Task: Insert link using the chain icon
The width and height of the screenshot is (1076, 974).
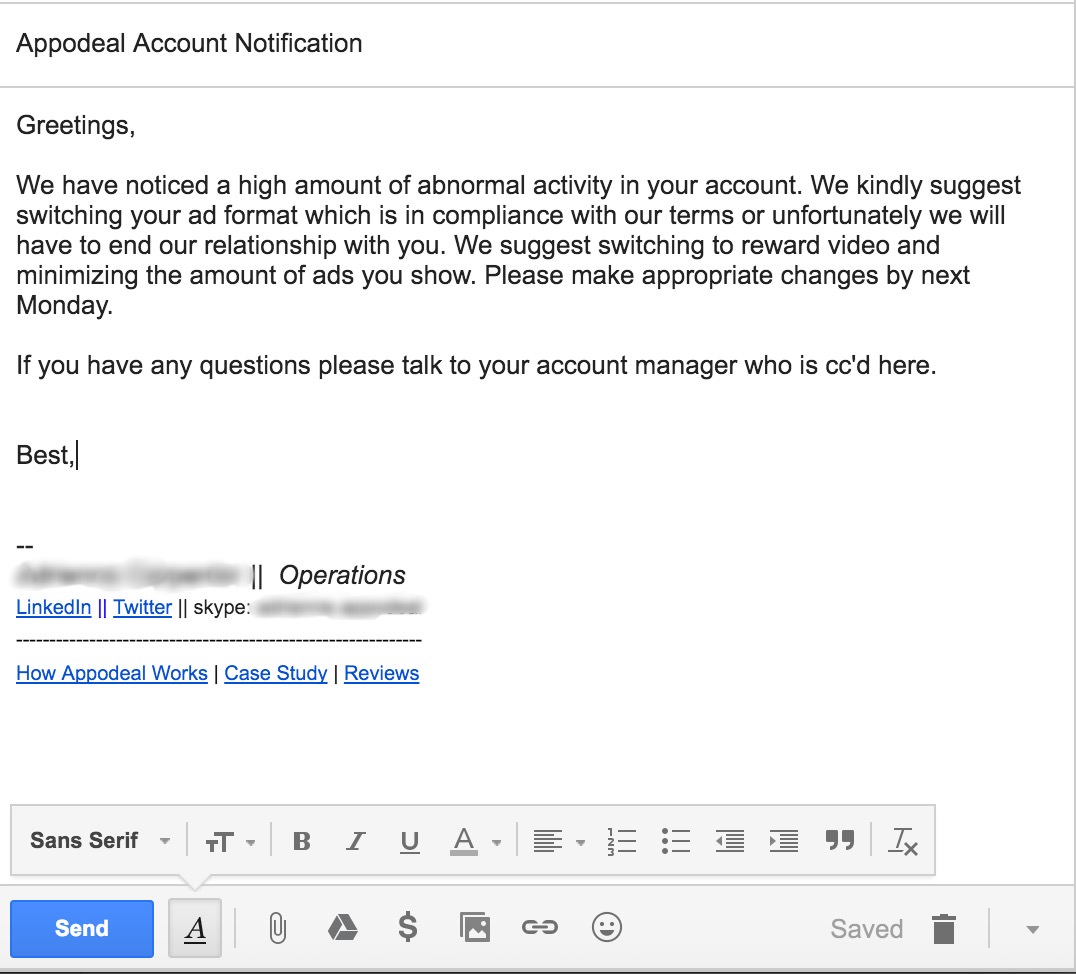Action: tap(539, 928)
